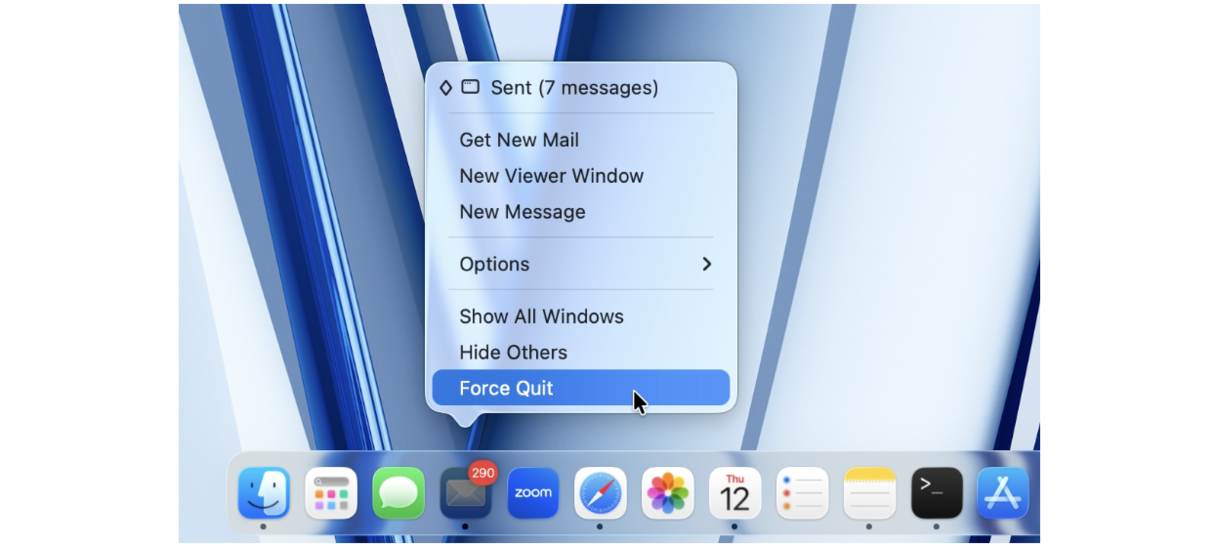Open Finder from the Dock
Image resolution: width=1215 pixels, height=547 pixels.
click(x=264, y=493)
